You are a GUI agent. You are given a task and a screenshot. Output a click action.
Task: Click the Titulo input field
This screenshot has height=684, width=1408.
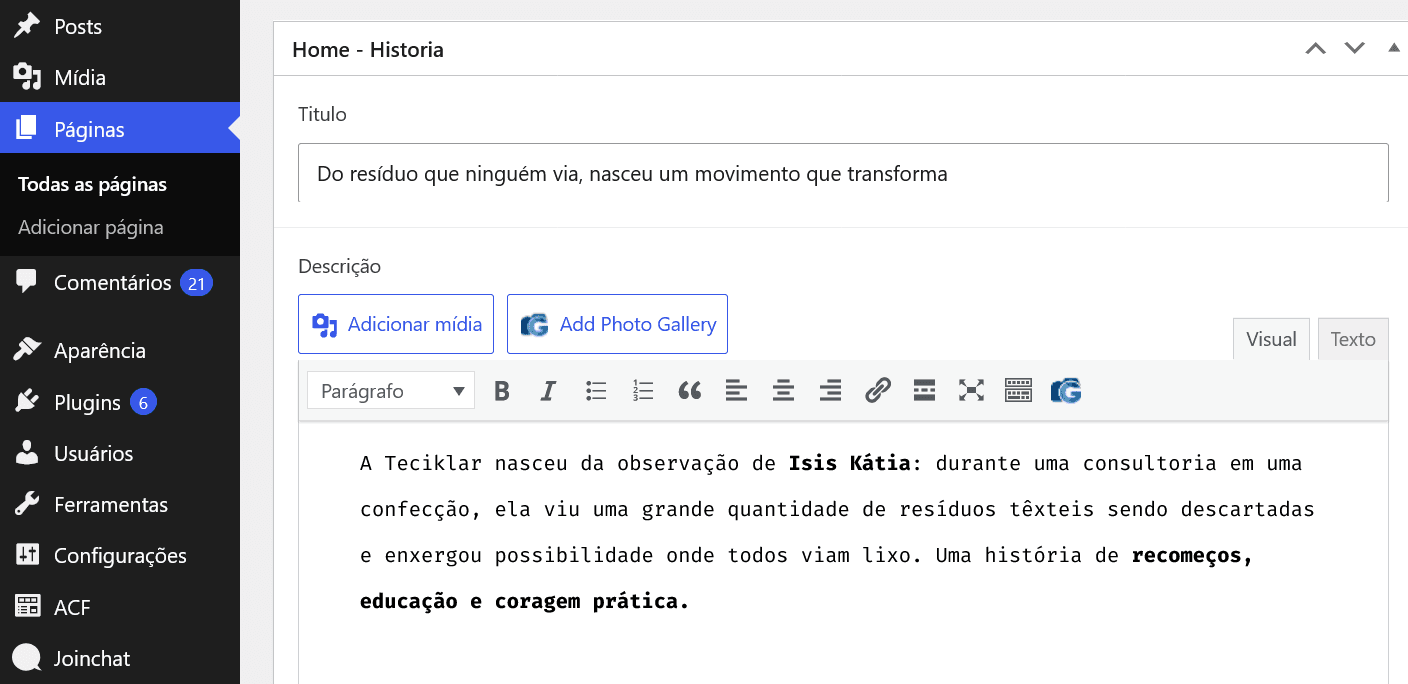click(x=843, y=174)
